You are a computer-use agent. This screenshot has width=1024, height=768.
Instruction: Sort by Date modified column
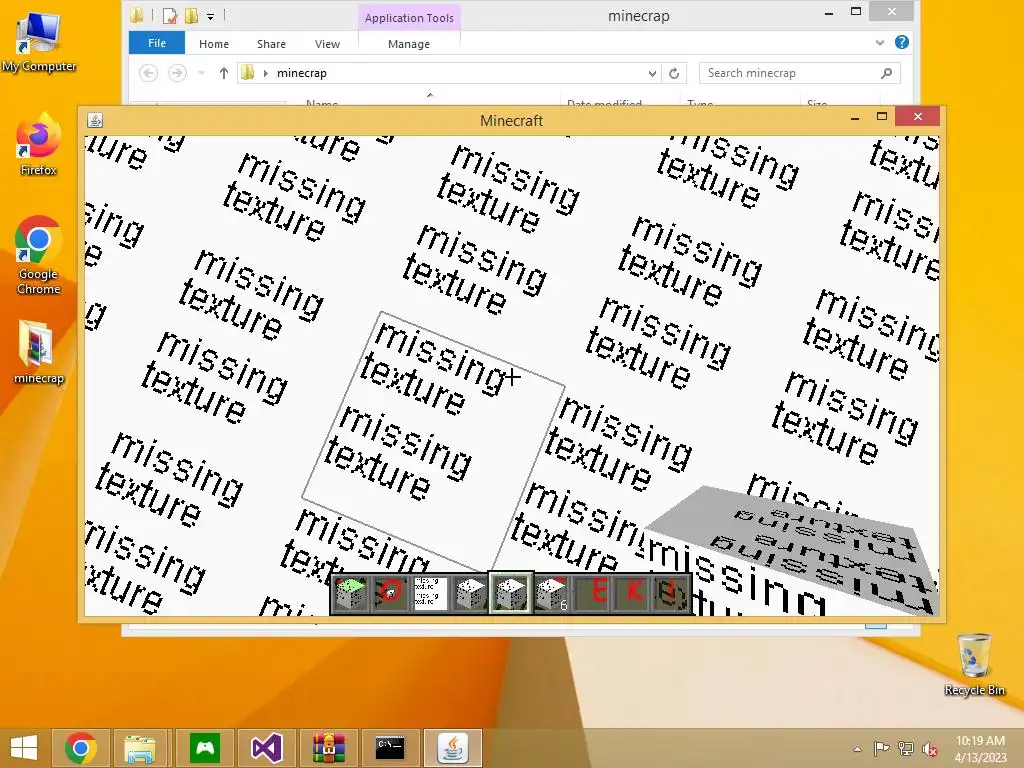[x=604, y=103]
